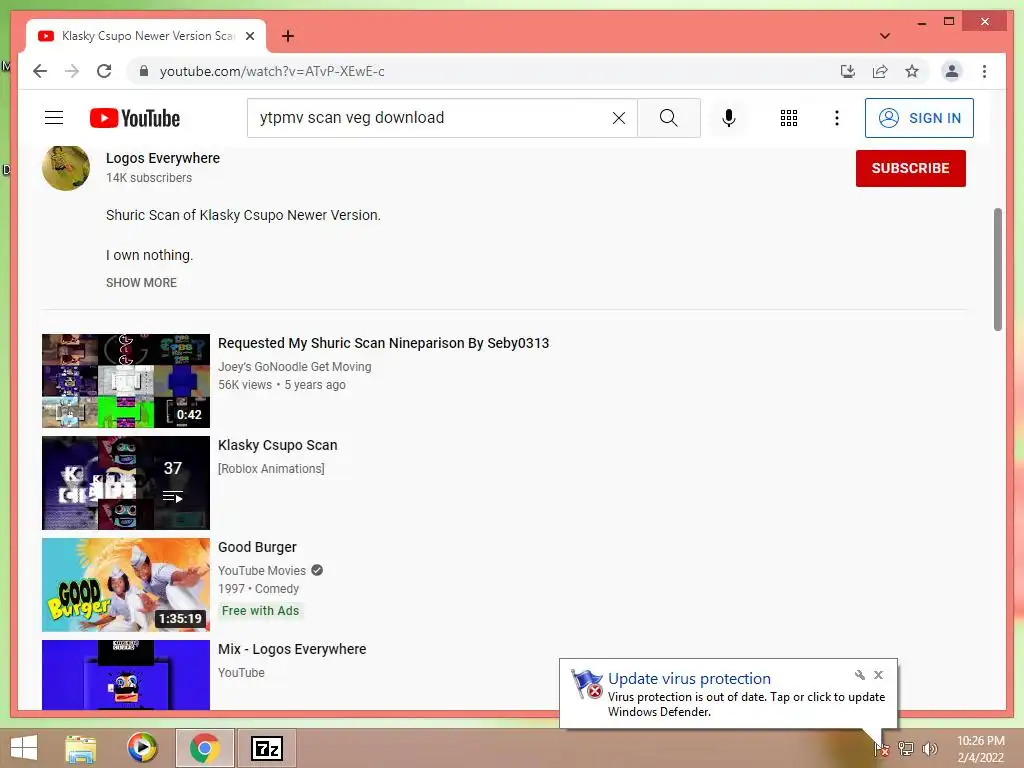Close the virus protection notification
The height and width of the screenshot is (768, 1024).
click(878, 675)
